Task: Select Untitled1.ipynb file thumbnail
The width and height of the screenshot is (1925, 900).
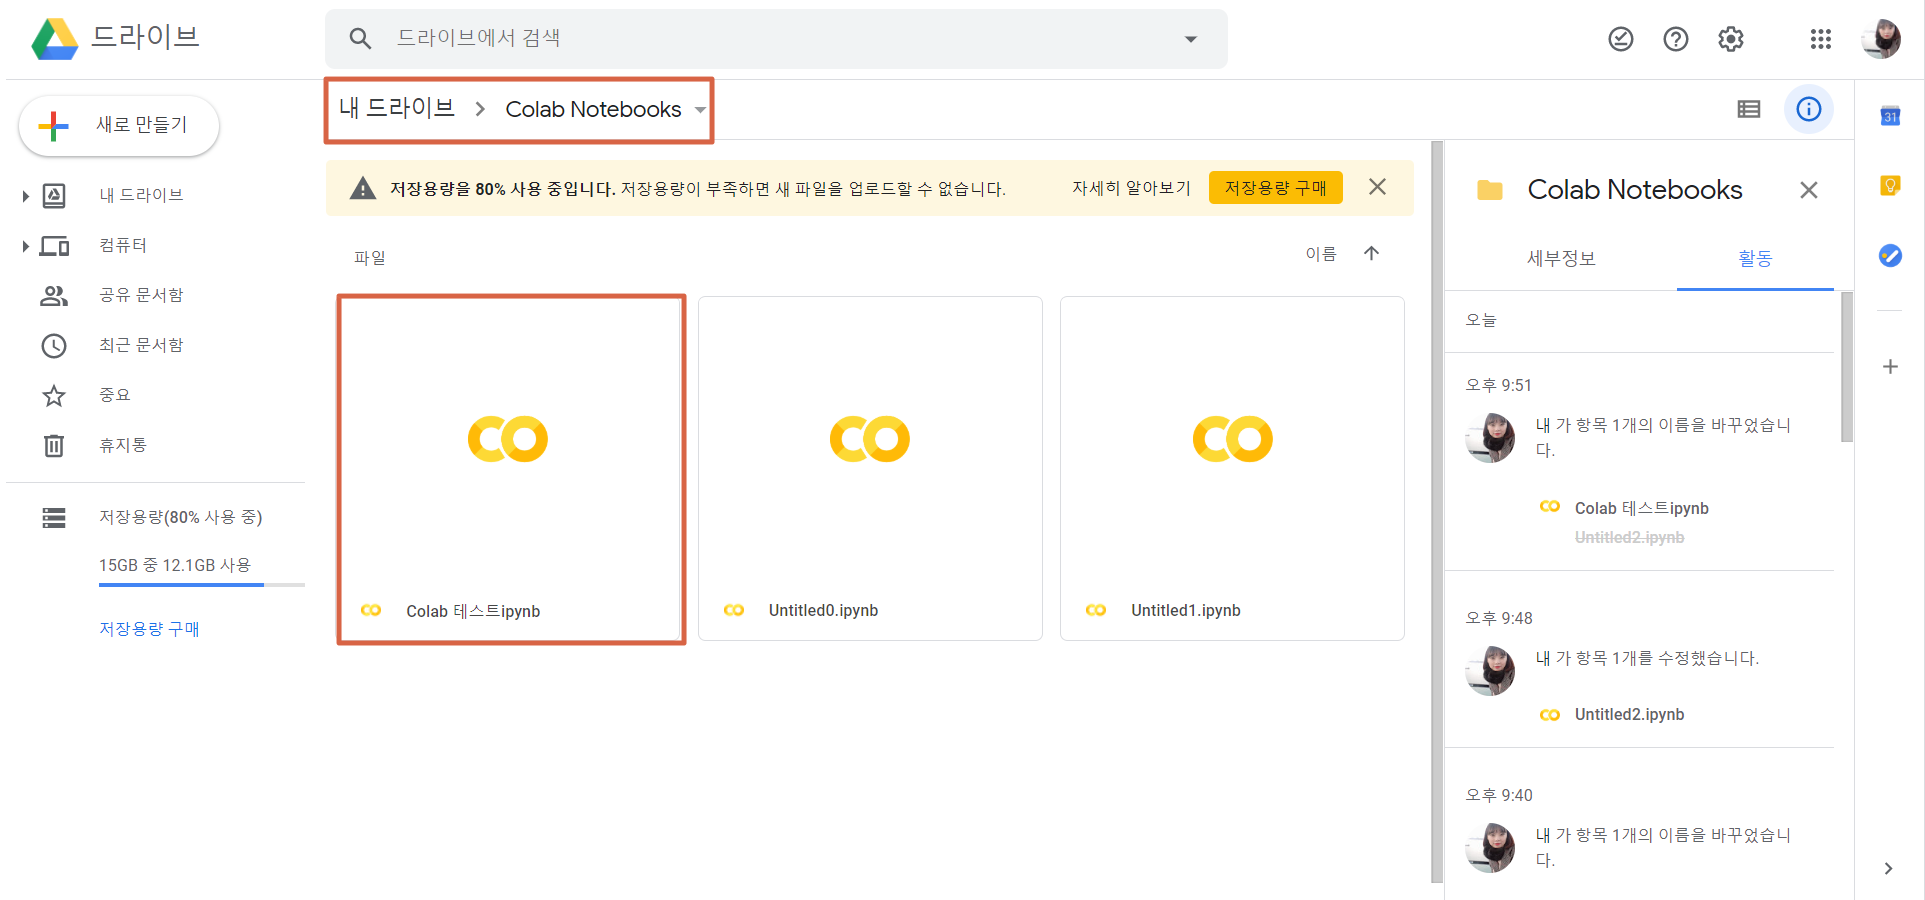Action: point(1232,439)
